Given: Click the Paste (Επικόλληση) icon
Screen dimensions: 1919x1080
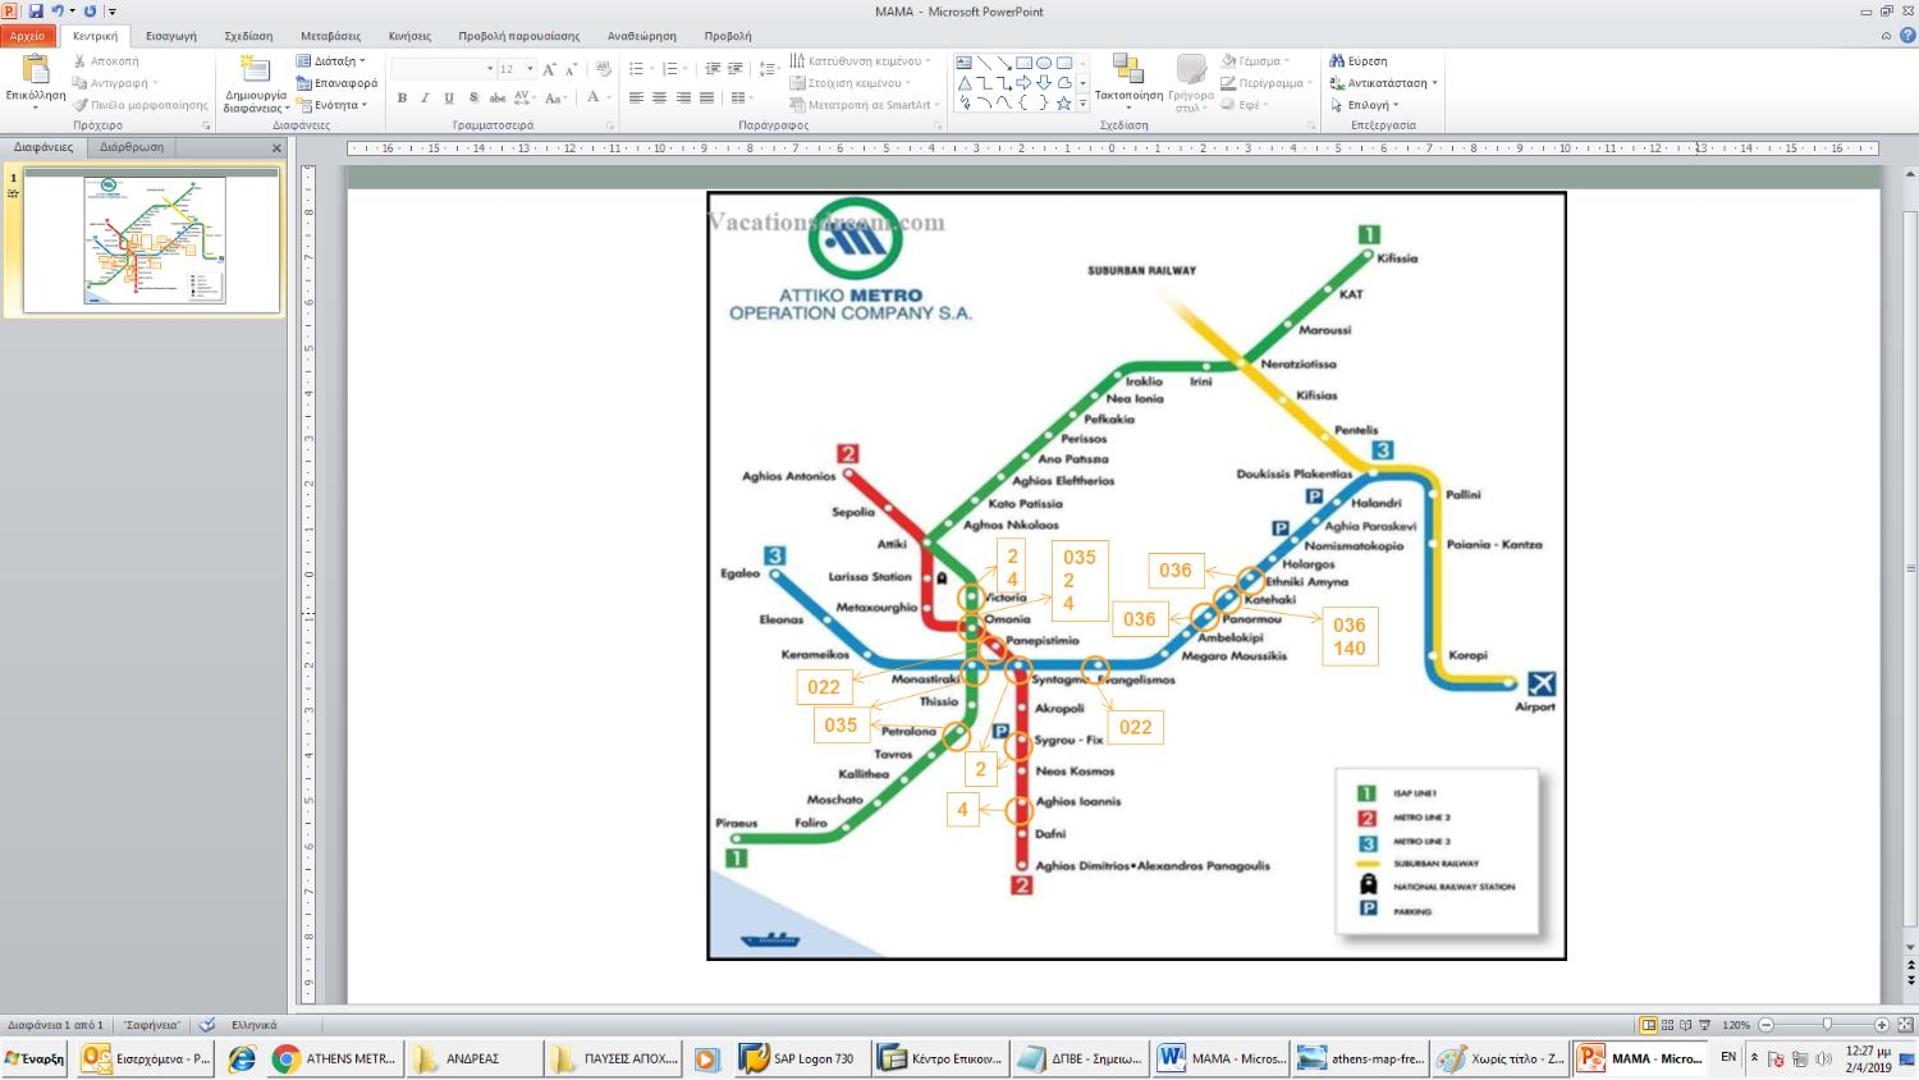Looking at the screenshot, I should tap(35, 70).
